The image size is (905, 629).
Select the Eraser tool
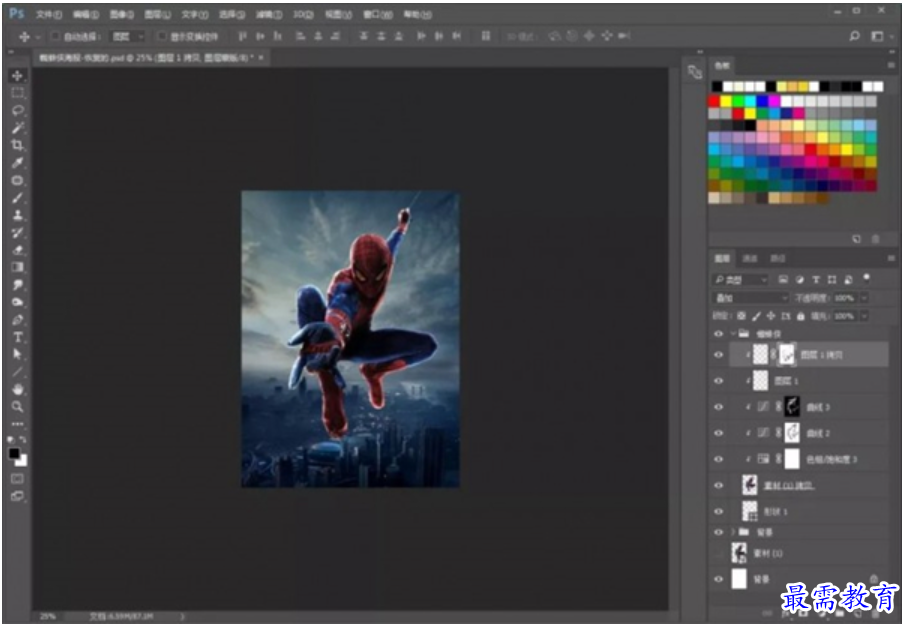tap(17, 250)
